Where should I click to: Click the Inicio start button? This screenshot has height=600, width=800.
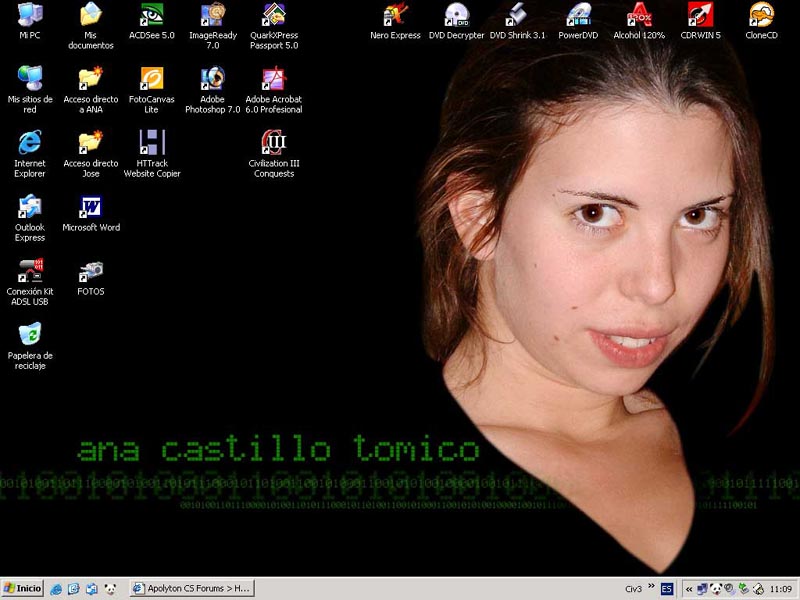click(x=23, y=589)
